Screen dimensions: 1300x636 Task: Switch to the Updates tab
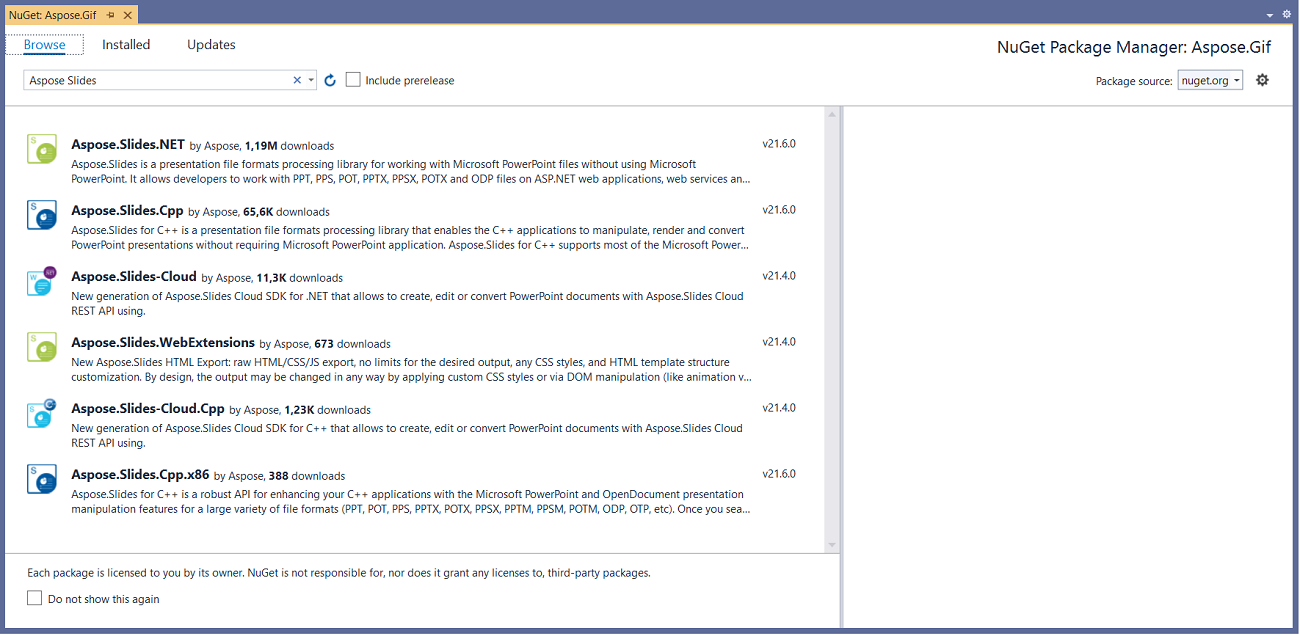click(211, 44)
